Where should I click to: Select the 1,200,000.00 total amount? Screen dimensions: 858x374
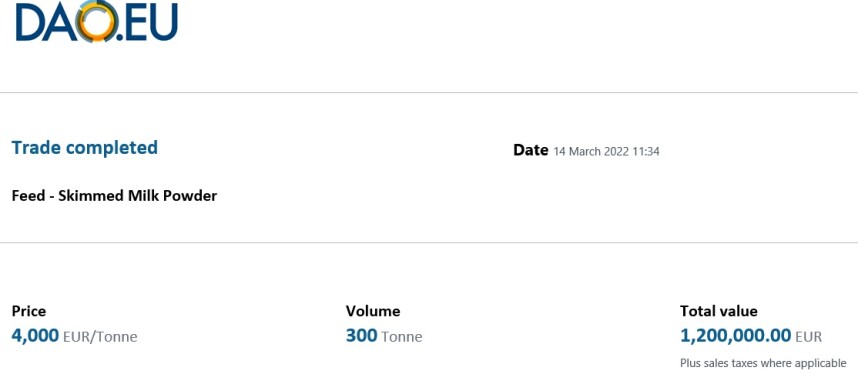pyautogui.click(x=735, y=335)
